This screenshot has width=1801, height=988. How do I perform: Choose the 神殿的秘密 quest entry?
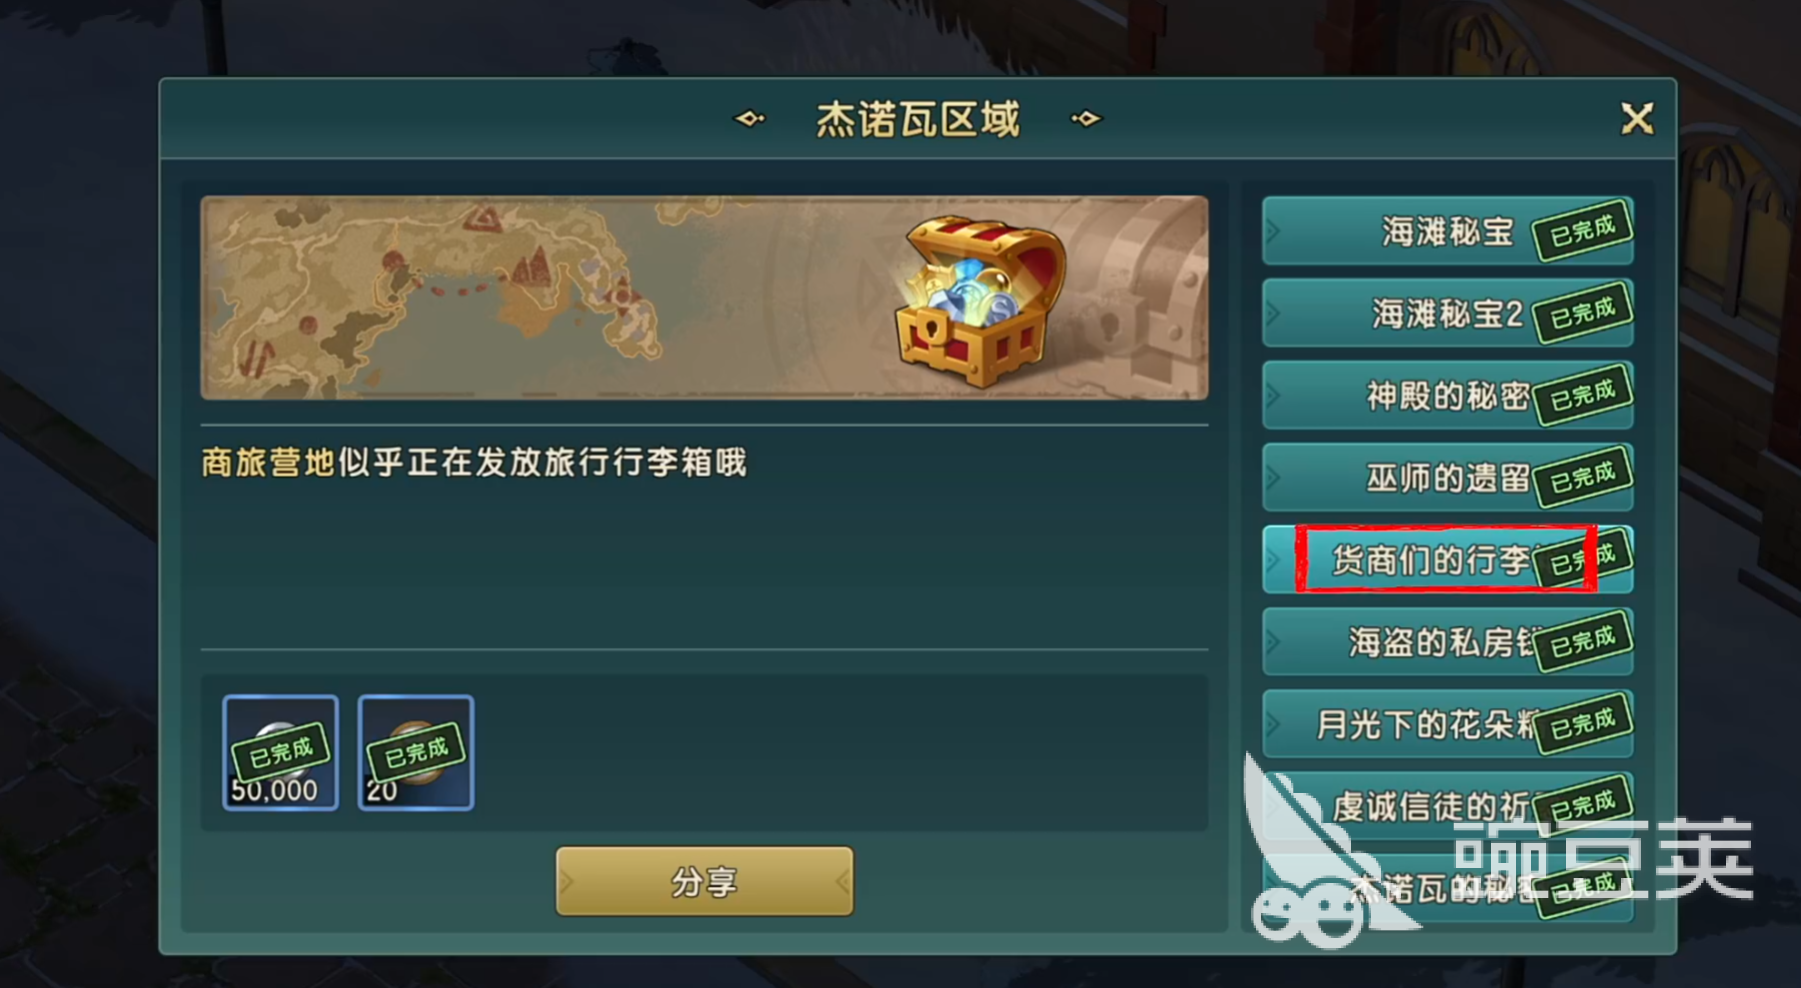point(1448,395)
